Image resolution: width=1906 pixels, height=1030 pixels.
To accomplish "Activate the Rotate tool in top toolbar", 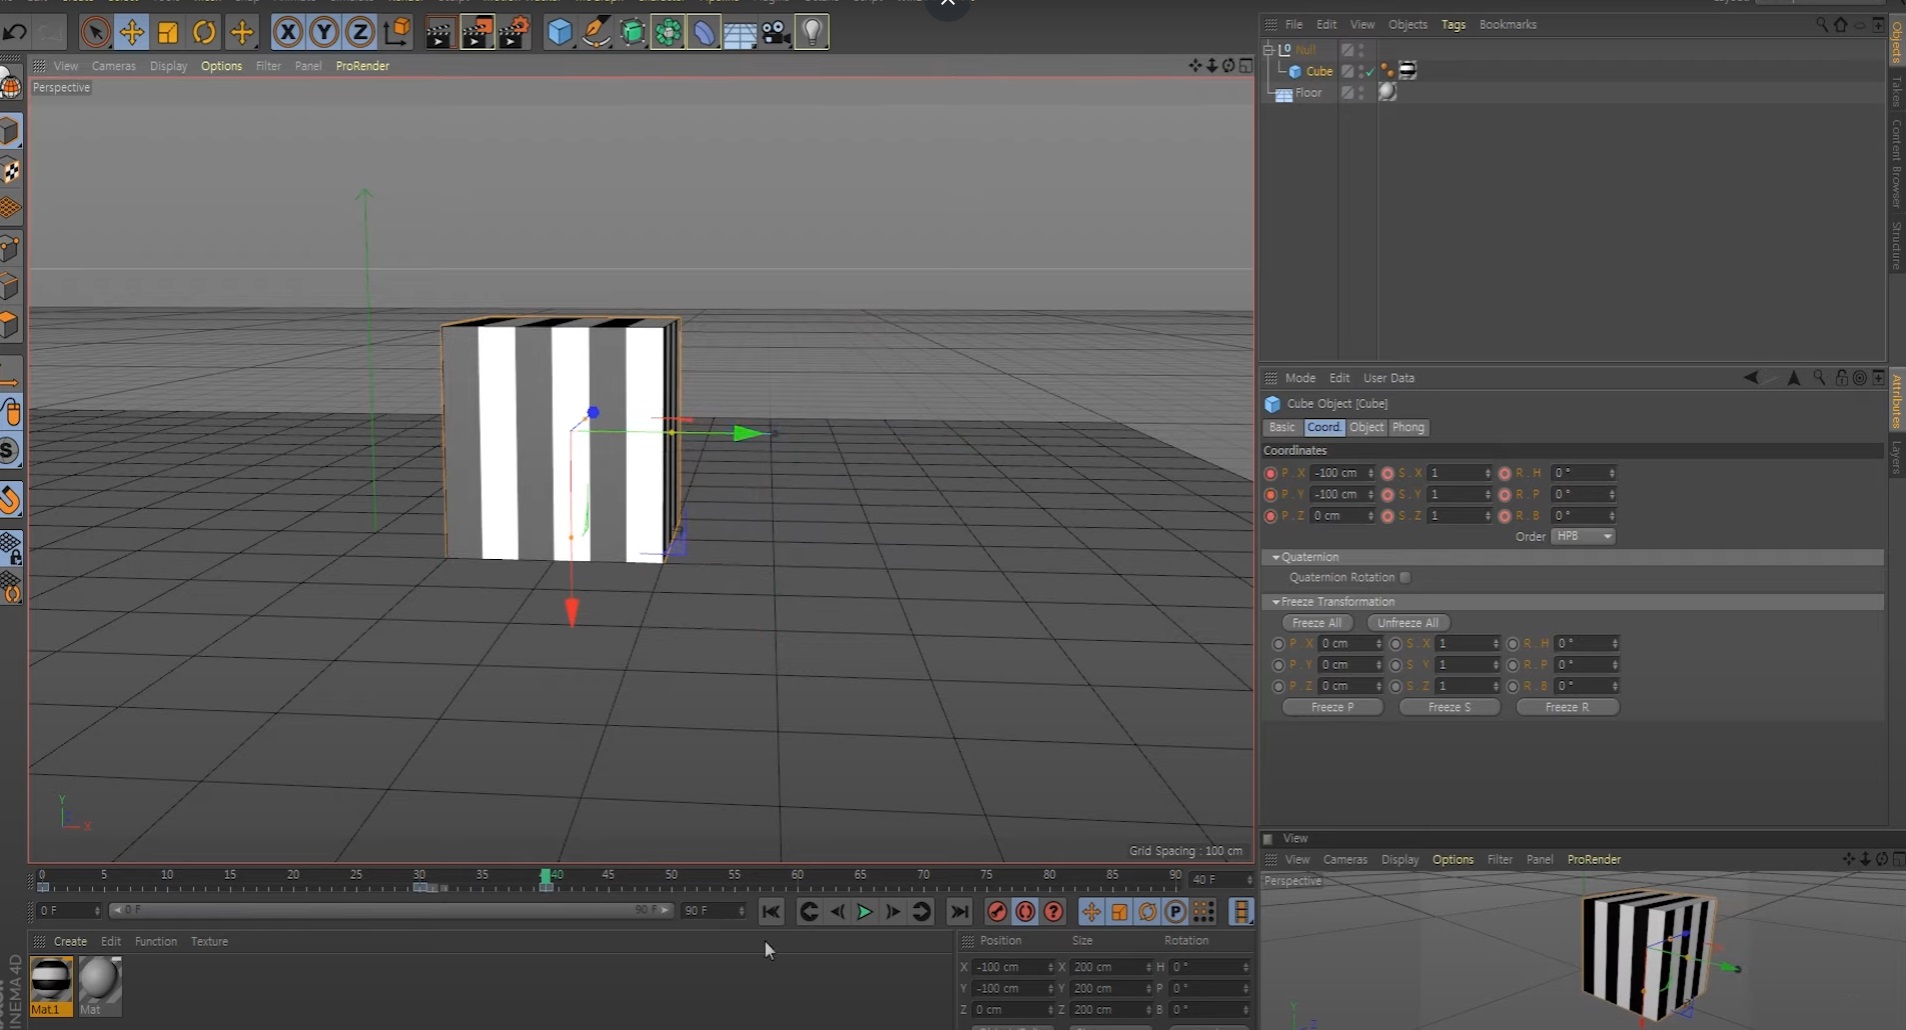I will (x=204, y=33).
